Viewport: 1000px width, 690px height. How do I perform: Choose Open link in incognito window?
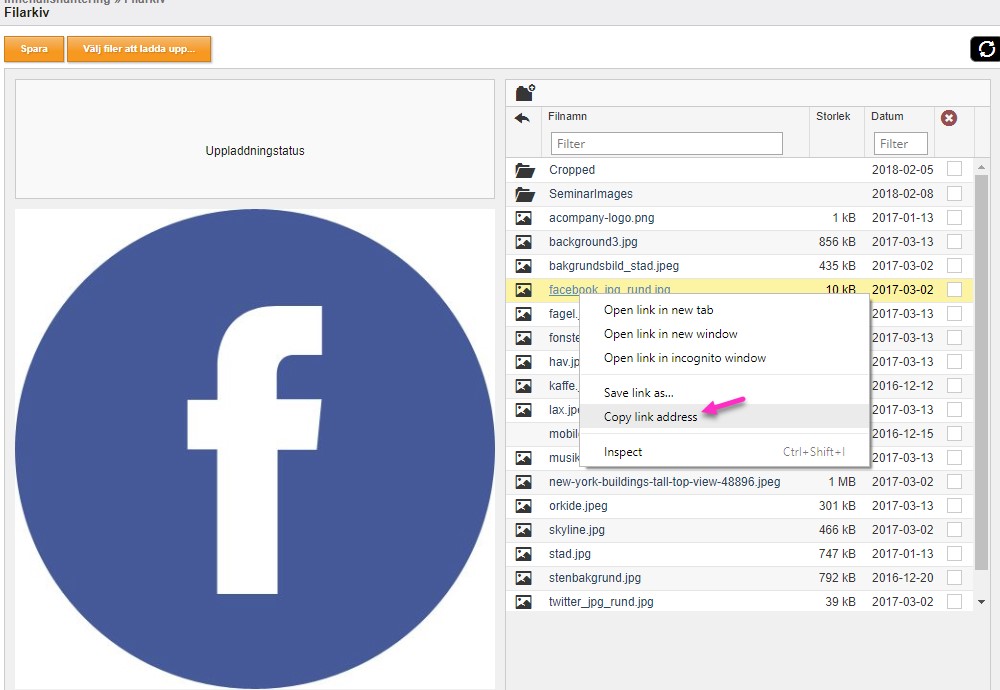(724, 358)
